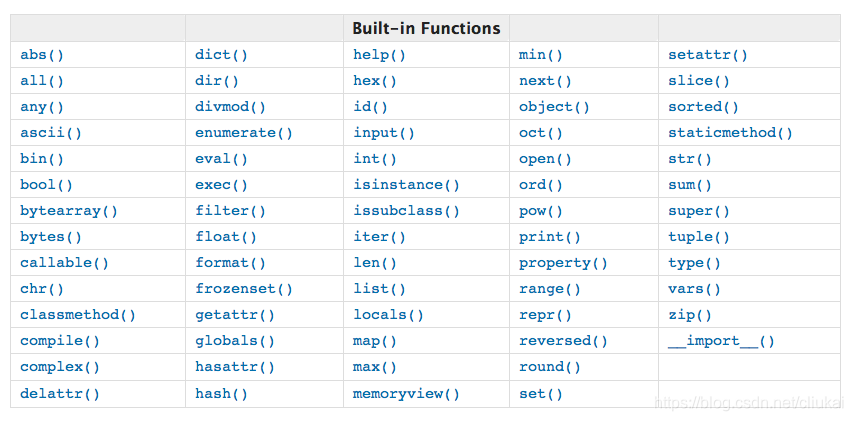Click the issubclass() link
Screen dimensions: 853x421
point(406,211)
